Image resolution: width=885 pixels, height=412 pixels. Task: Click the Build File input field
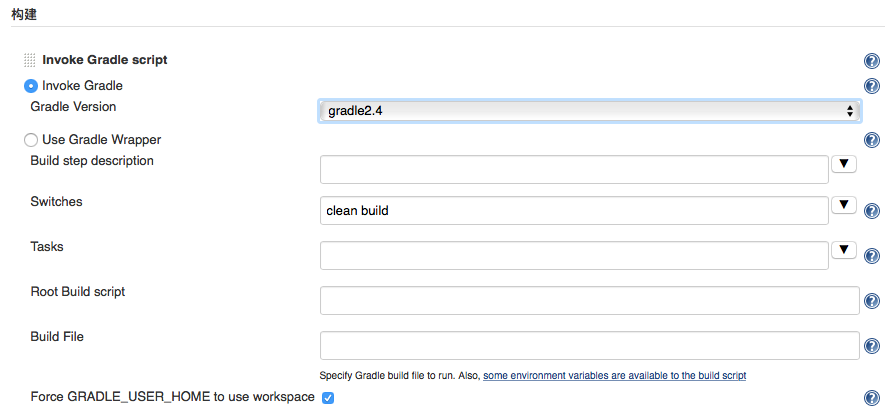point(589,345)
